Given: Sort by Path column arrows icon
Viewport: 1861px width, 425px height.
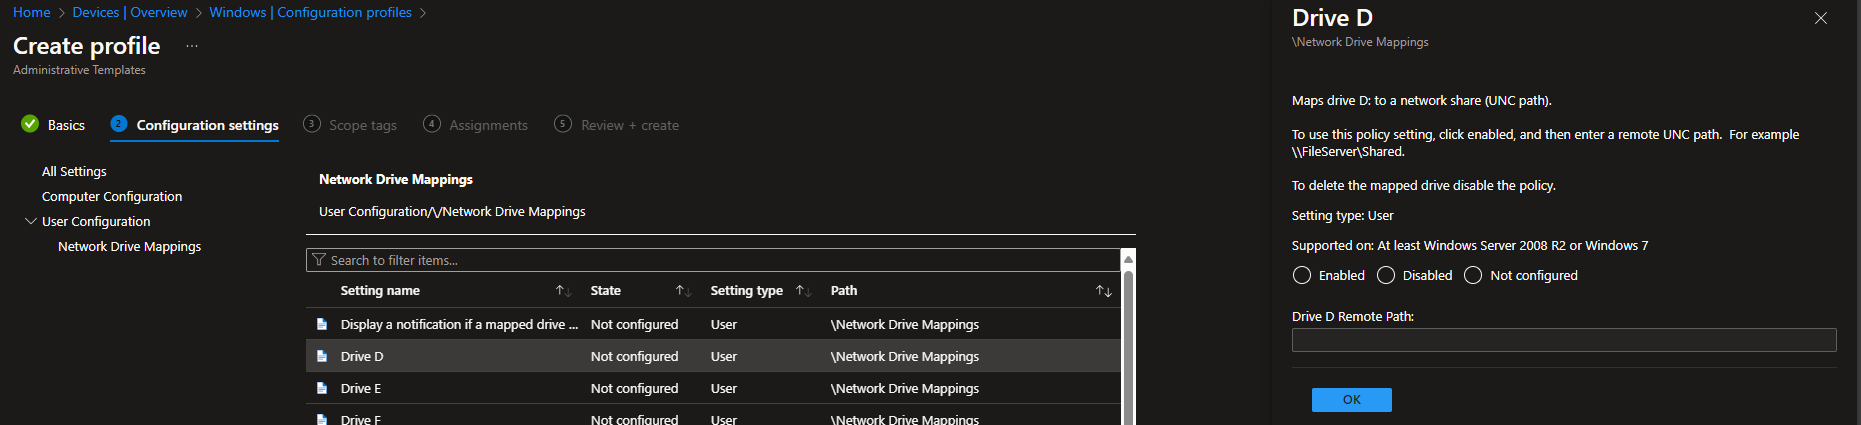Looking at the screenshot, I should [1103, 291].
